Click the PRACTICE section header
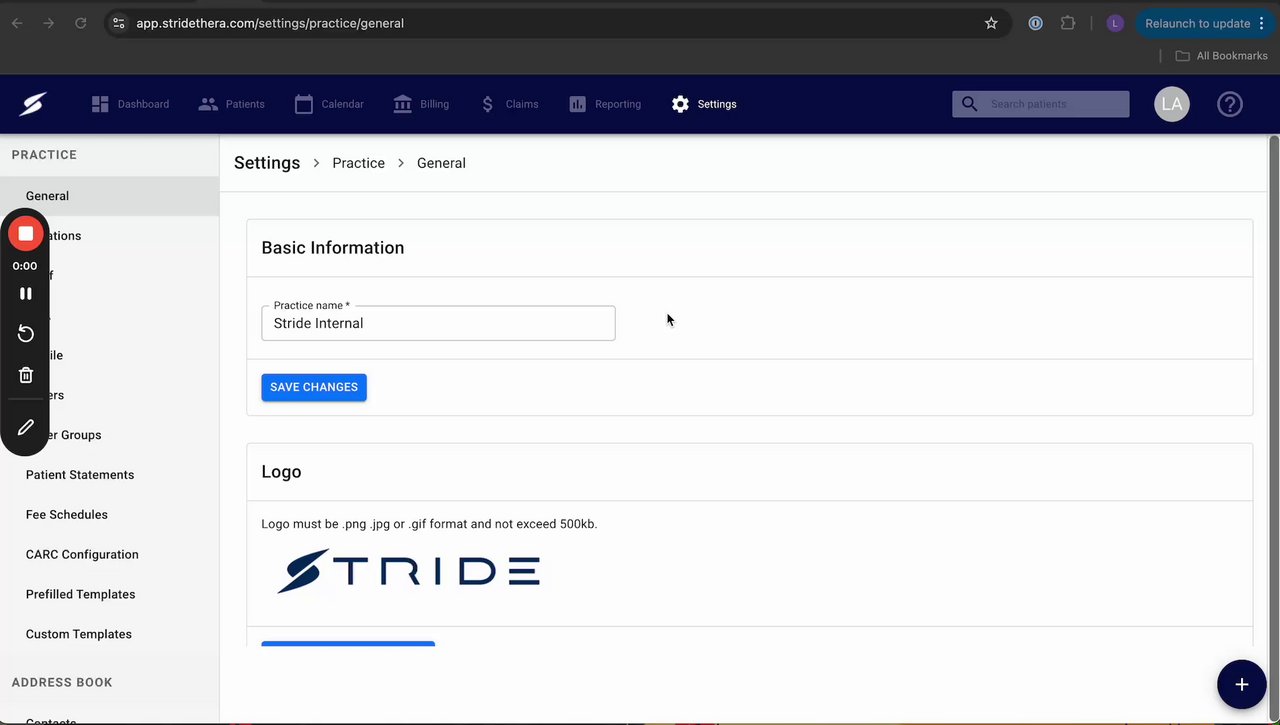Viewport: 1280px width, 725px height. (44, 155)
